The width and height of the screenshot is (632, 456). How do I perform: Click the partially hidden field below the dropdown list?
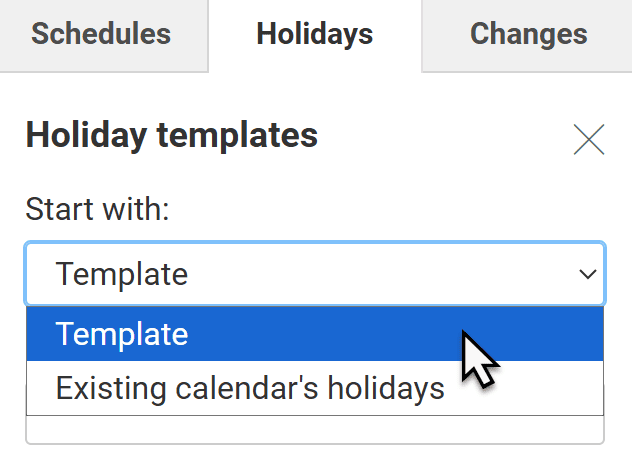(x=314, y=430)
